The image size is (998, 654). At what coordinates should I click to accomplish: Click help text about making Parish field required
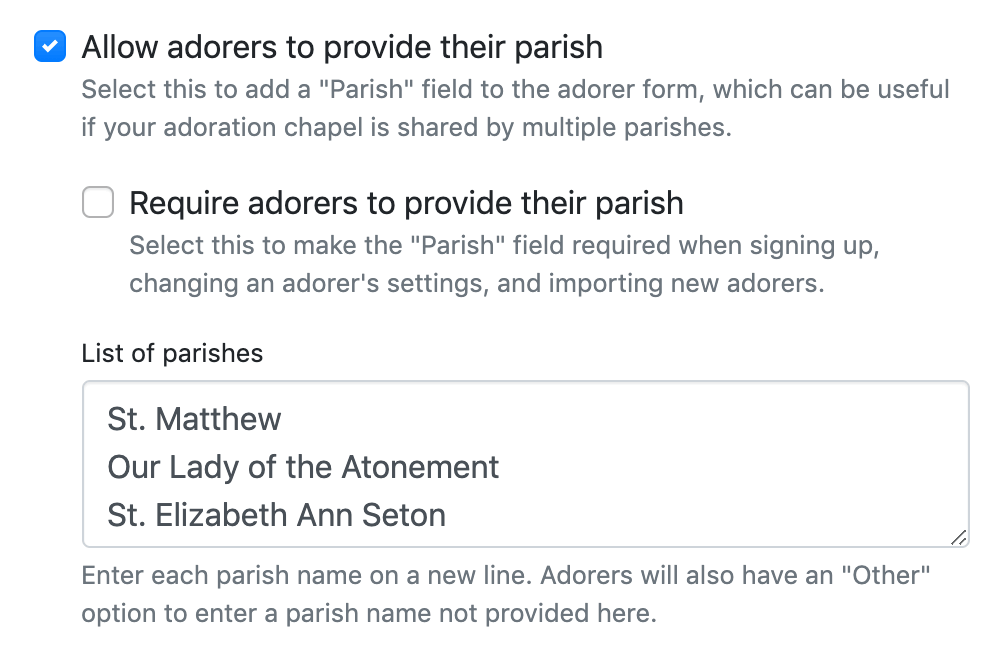(x=504, y=264)
